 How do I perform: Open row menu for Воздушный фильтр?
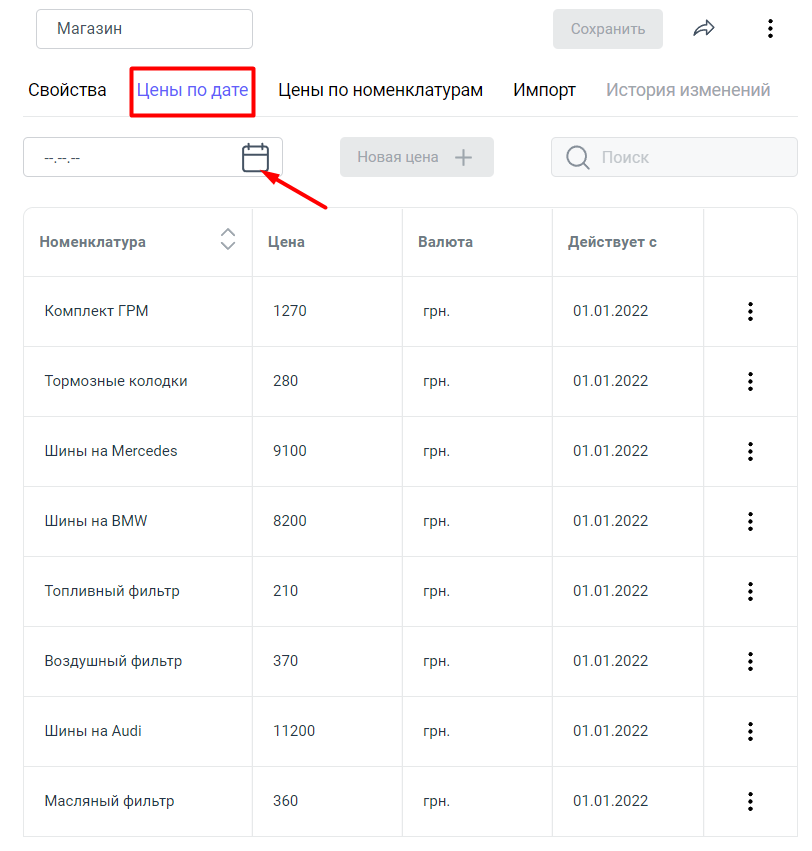(750, 661)
